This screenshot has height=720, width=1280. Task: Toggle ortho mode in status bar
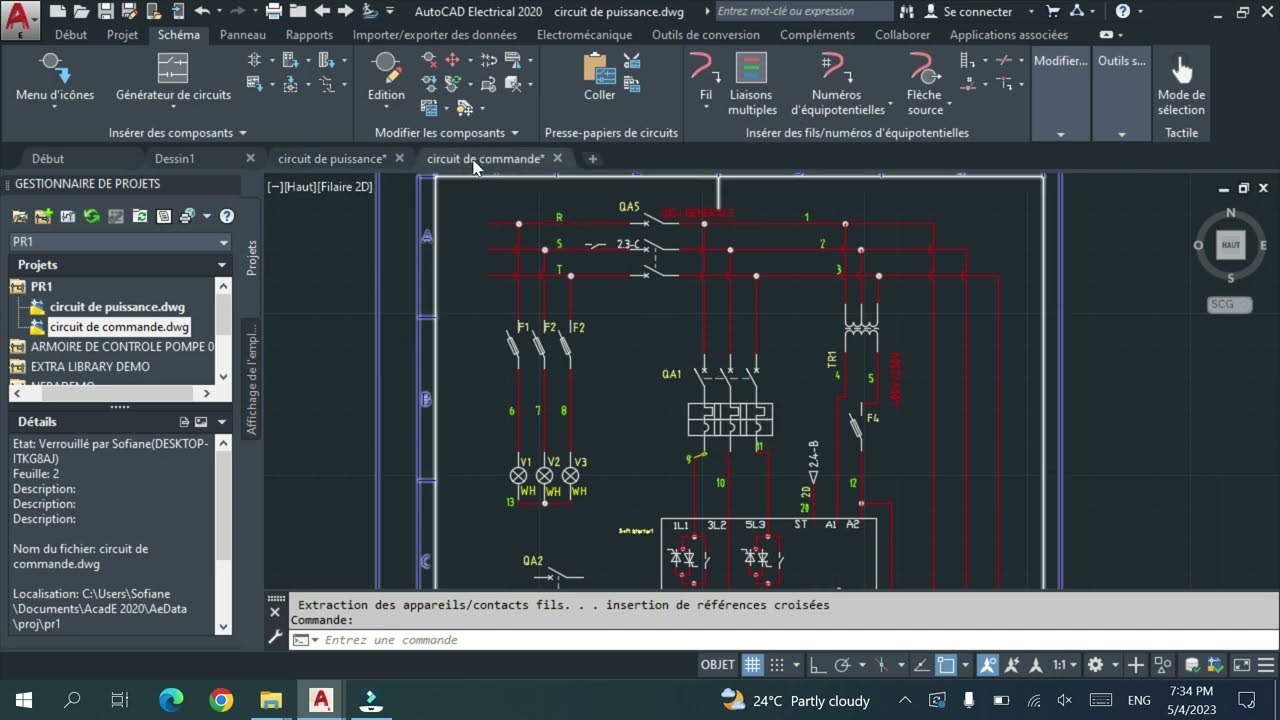pyautogui.click(x=817, y=665)
